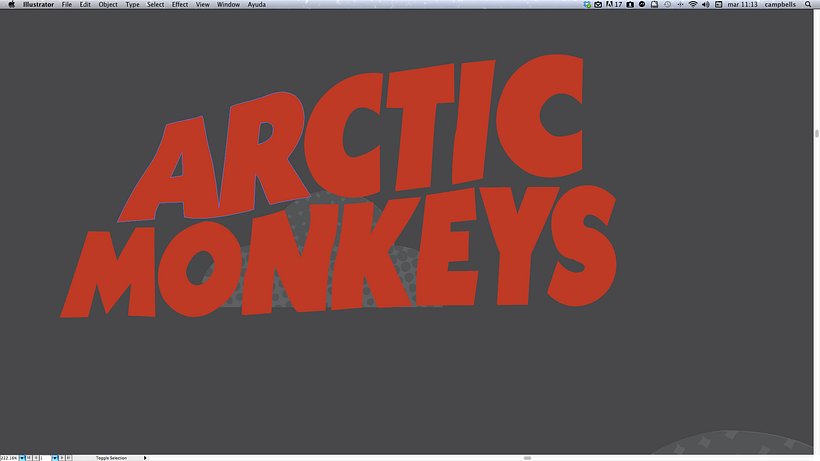Click the Wi-Fi status icon

693,4
